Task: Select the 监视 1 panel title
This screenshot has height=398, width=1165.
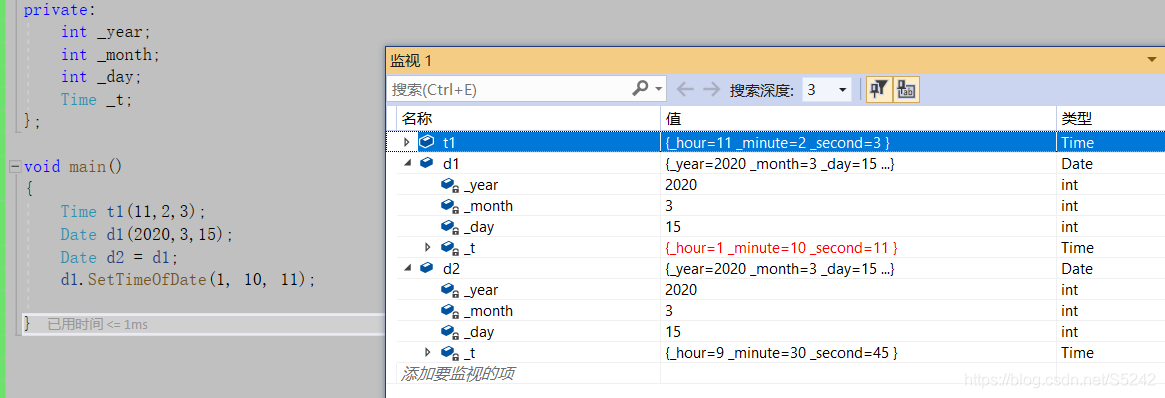Action: pyautogui.click(x=412, y=60)
